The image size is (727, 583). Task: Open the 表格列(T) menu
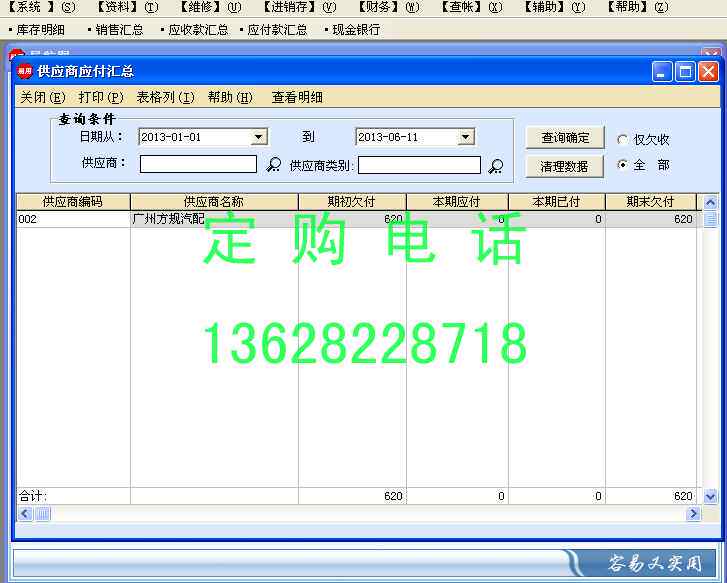166,97
